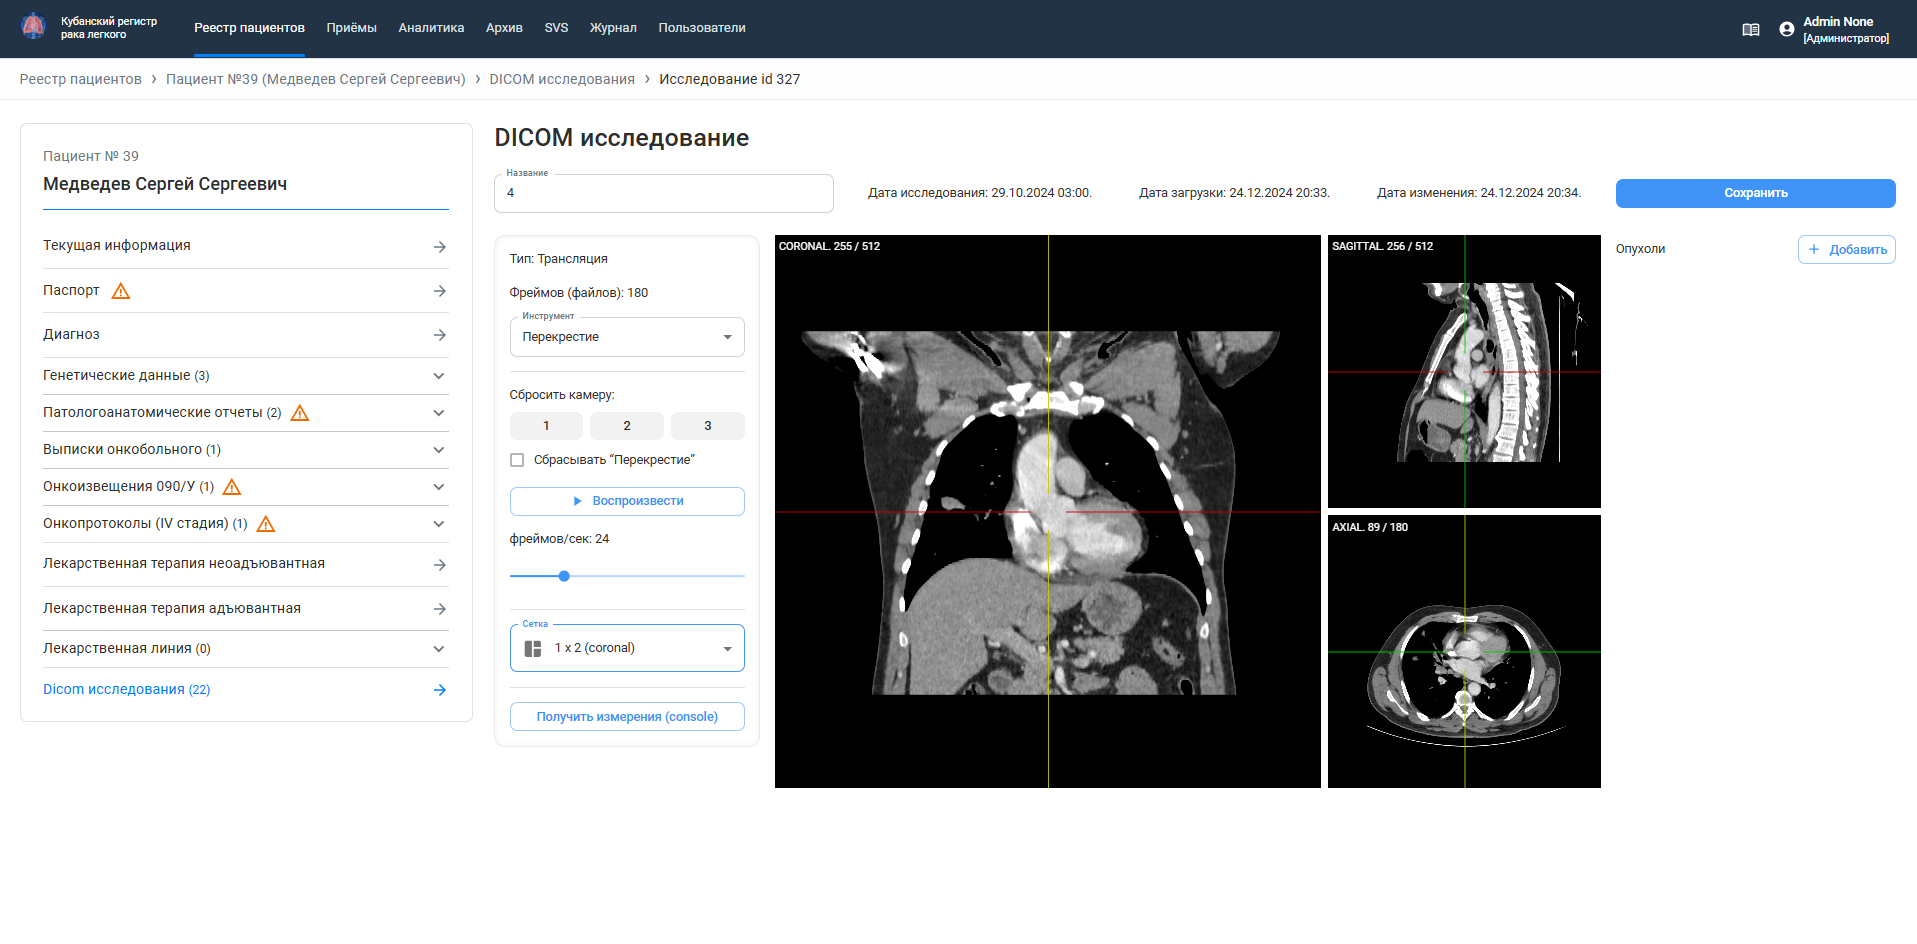
Task: Click the warning triangle next to Паспорт
Action: [x=121, y=291]
